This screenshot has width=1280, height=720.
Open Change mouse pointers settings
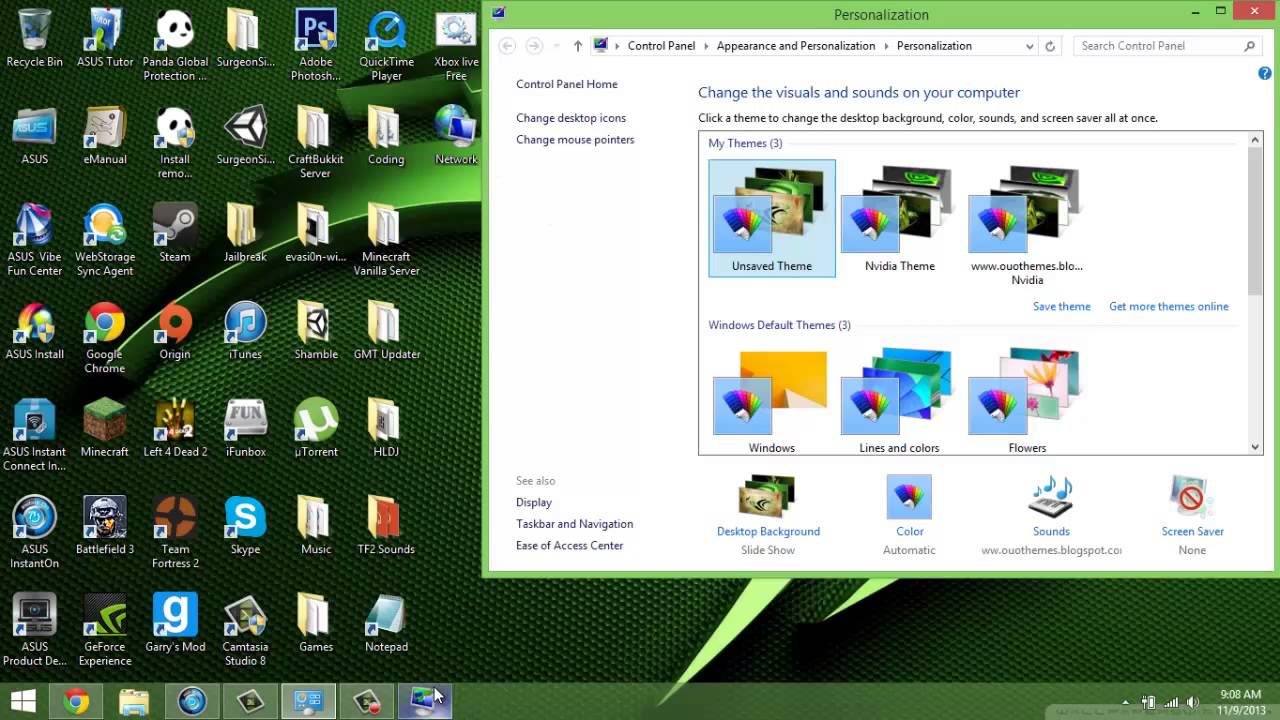[x=575, y=139]
